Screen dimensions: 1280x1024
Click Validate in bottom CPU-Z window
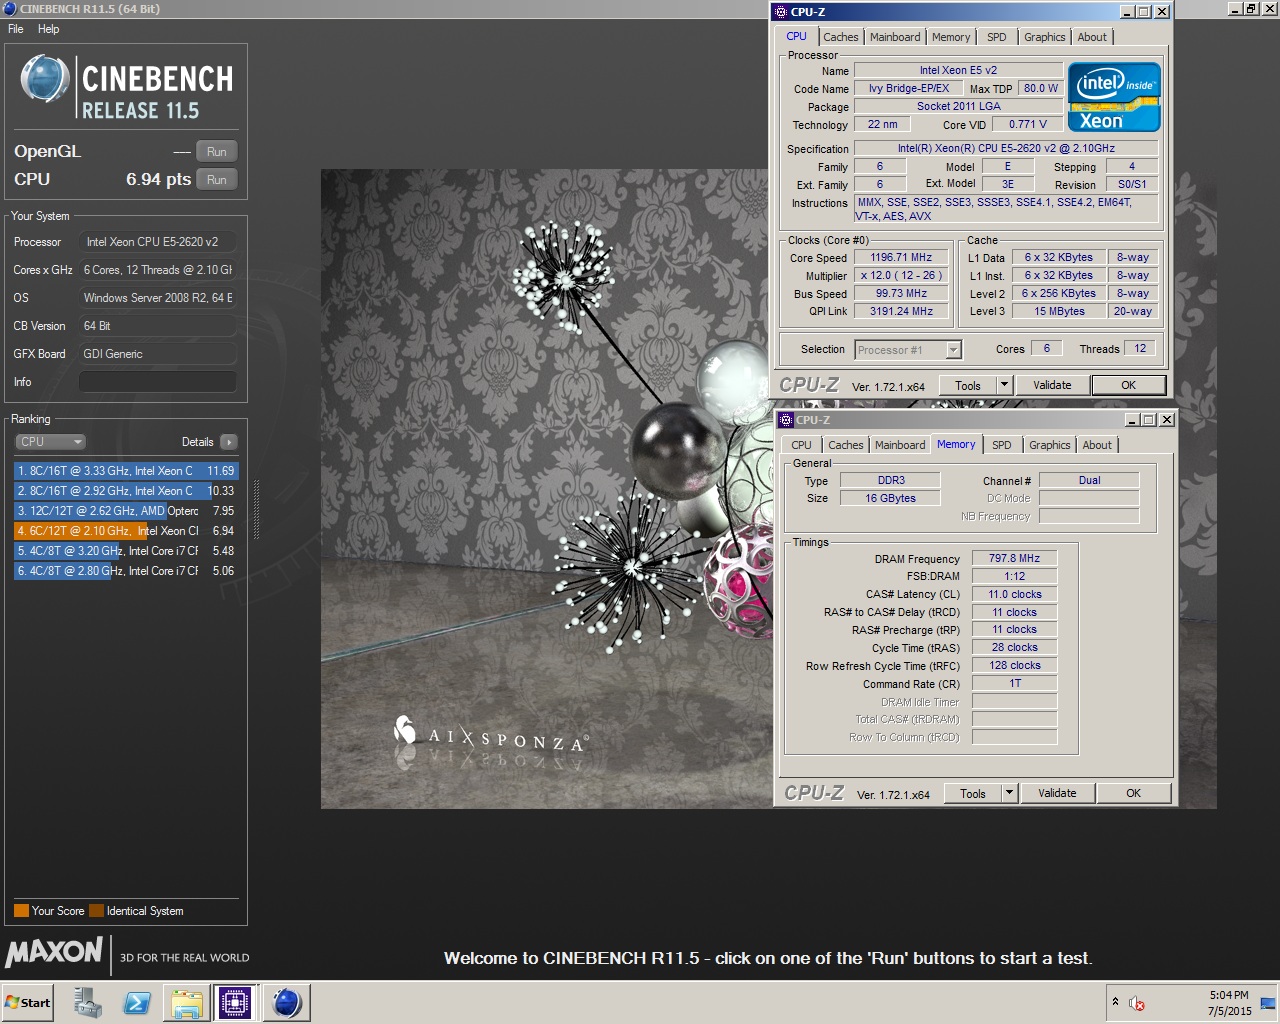point(1057,793)
